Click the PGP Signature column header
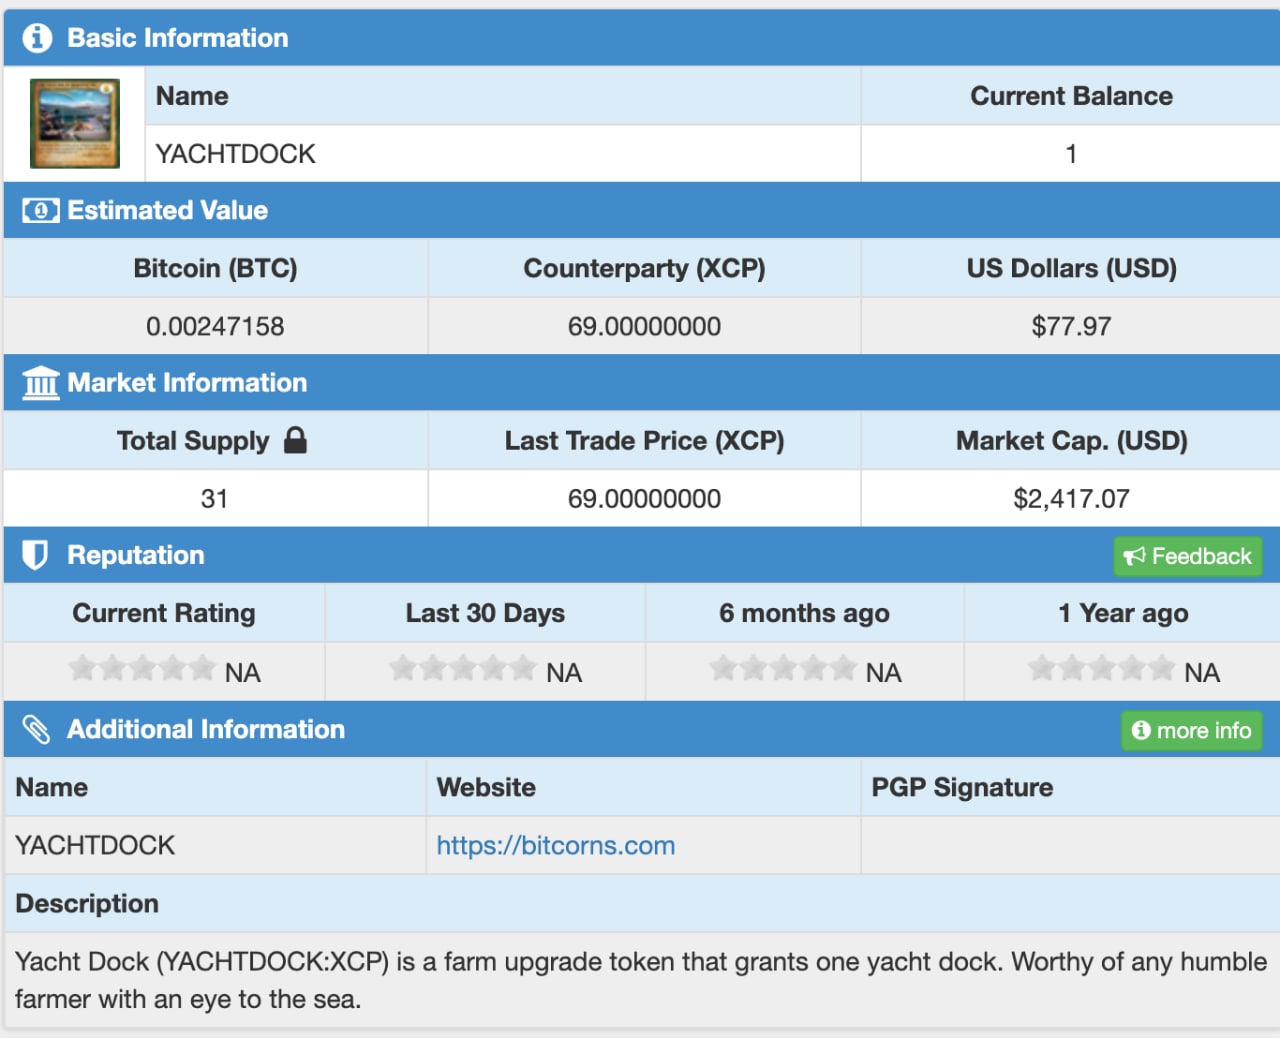This screenshot has height=1038, width=1280. coord(962,787)
